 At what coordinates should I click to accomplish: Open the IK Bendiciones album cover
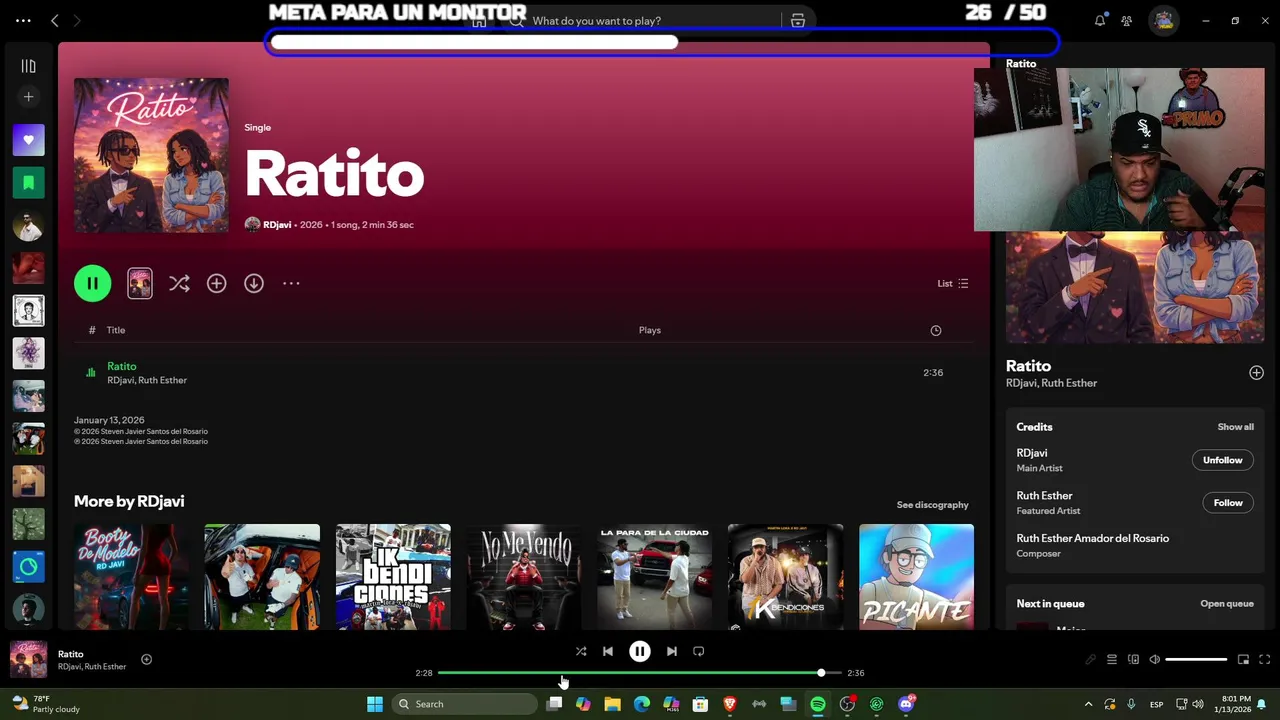(393, 577)
